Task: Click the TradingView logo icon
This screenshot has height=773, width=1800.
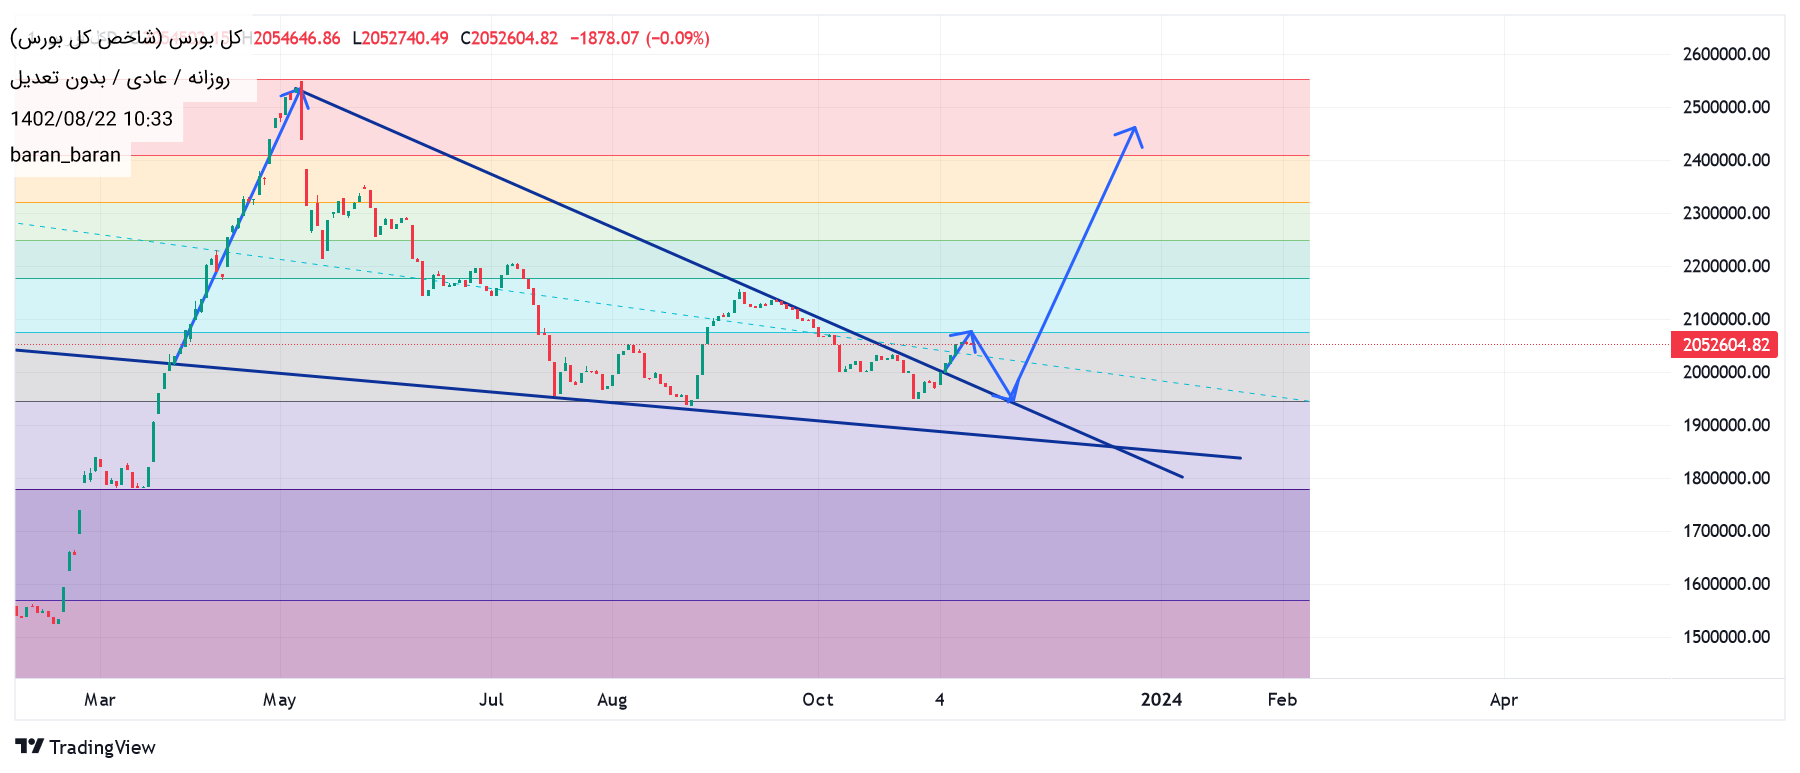Action: tap(29, 747)
